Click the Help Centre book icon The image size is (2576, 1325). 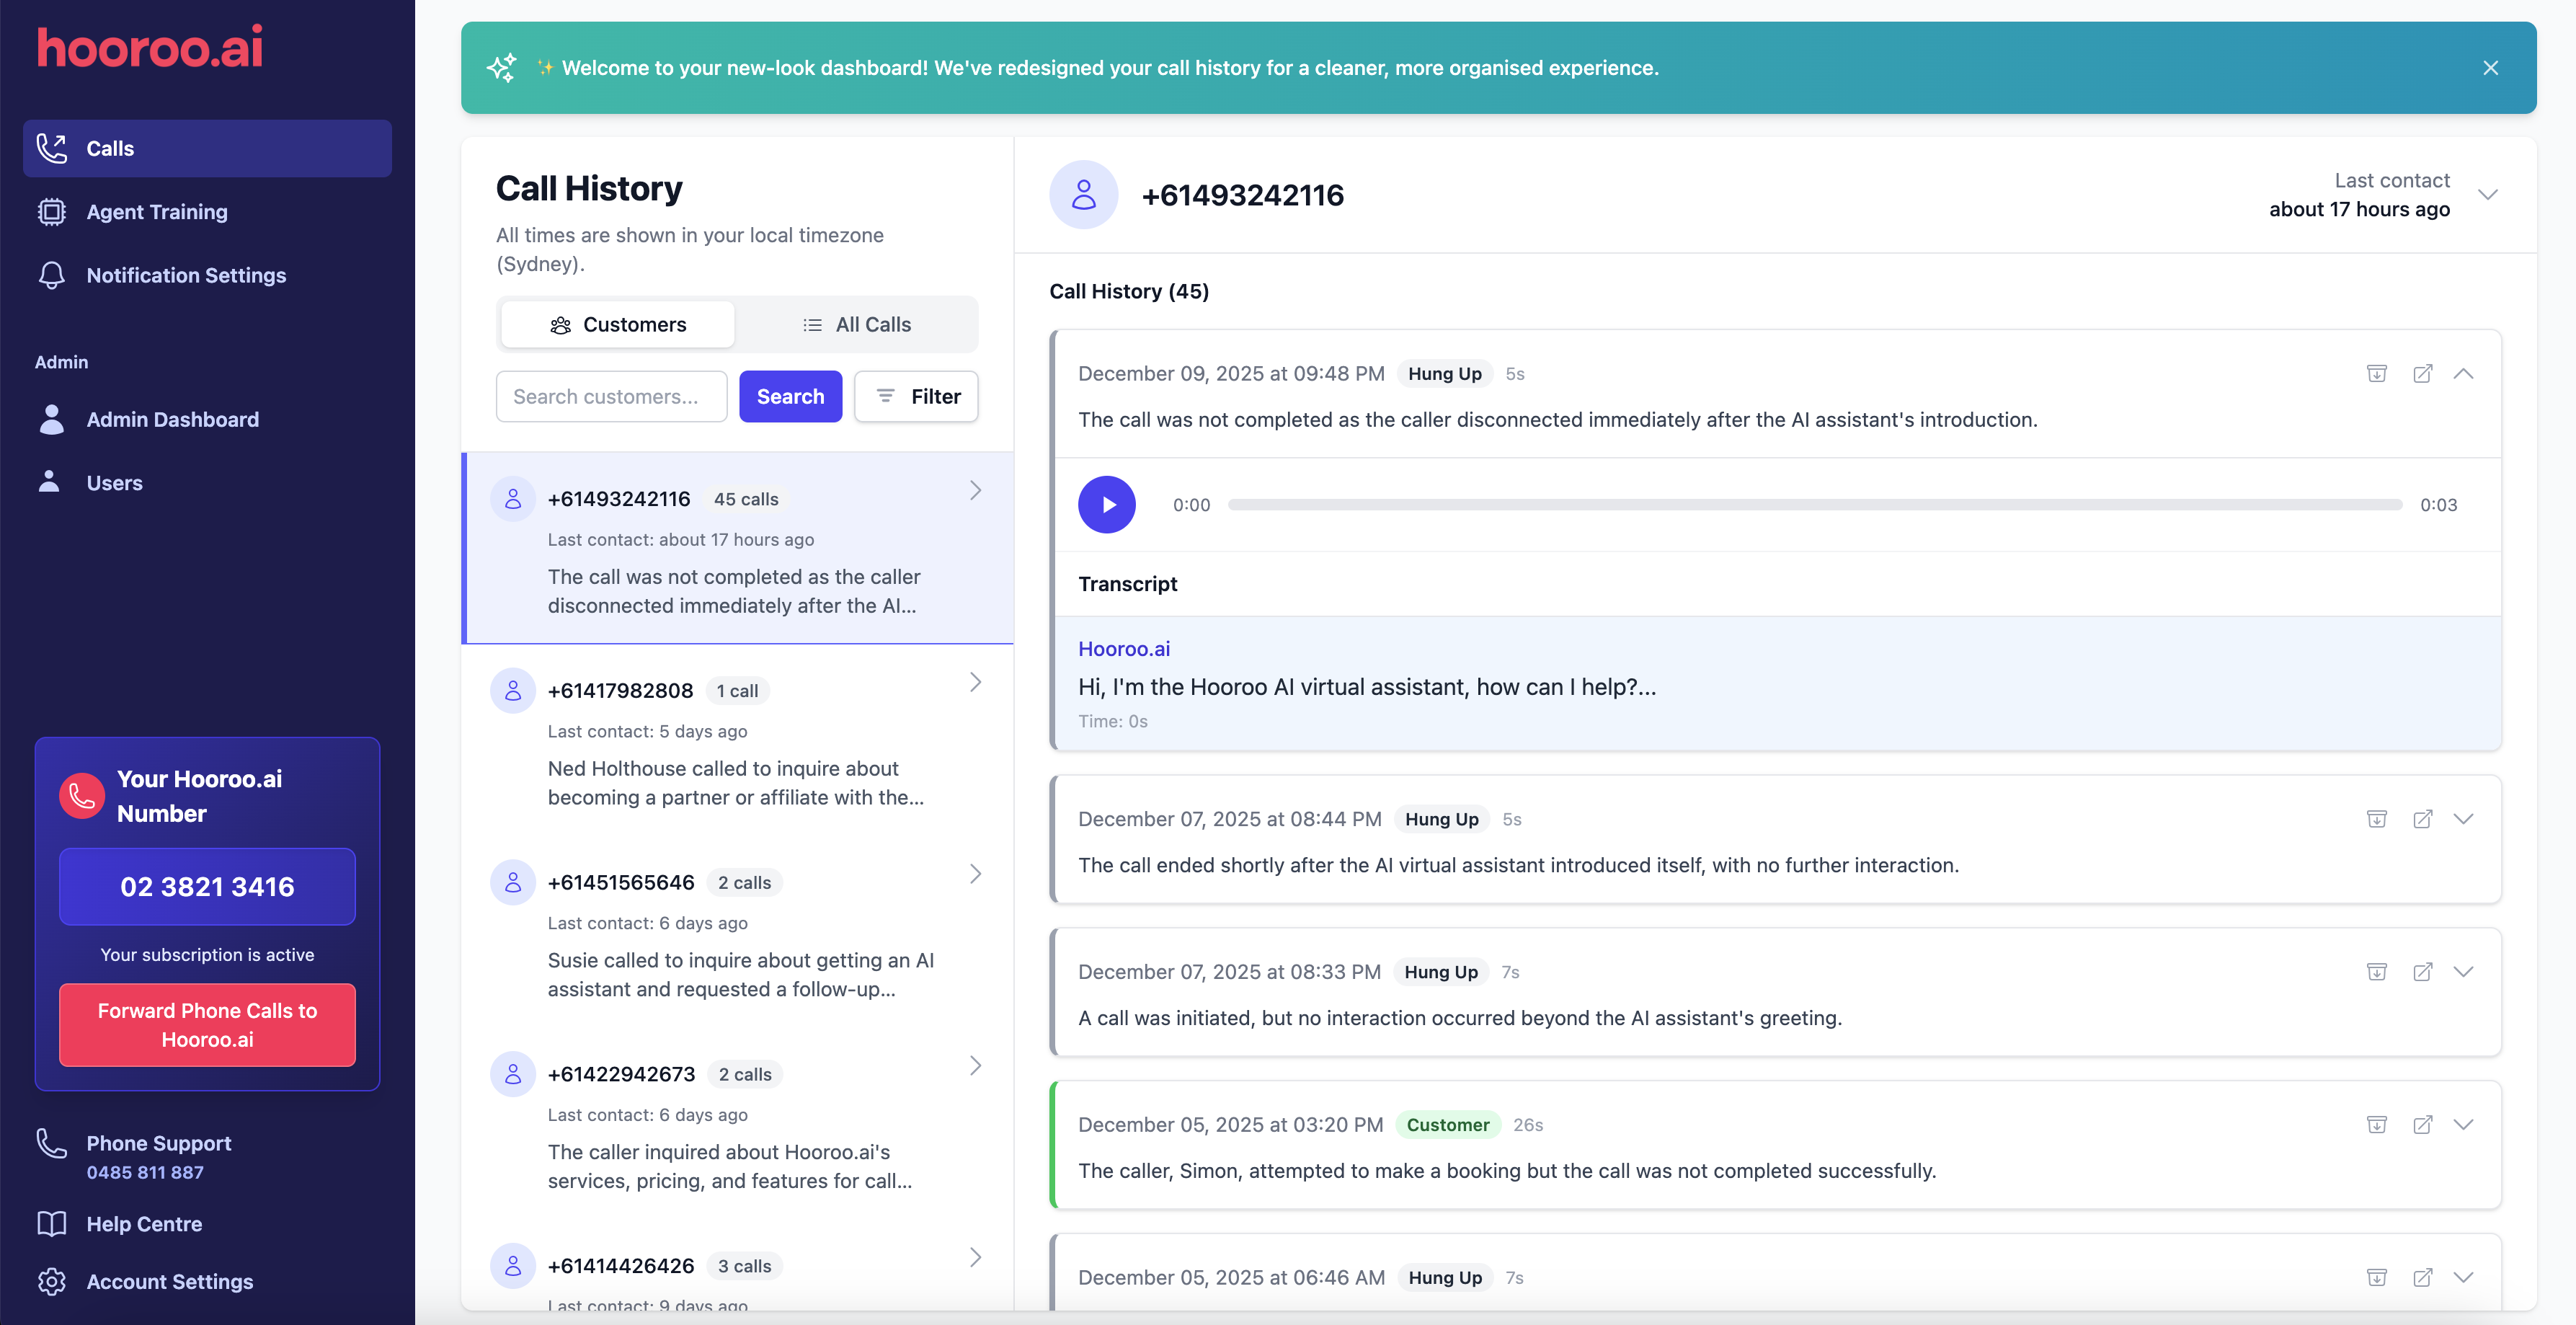click(x=51, y=1224)
